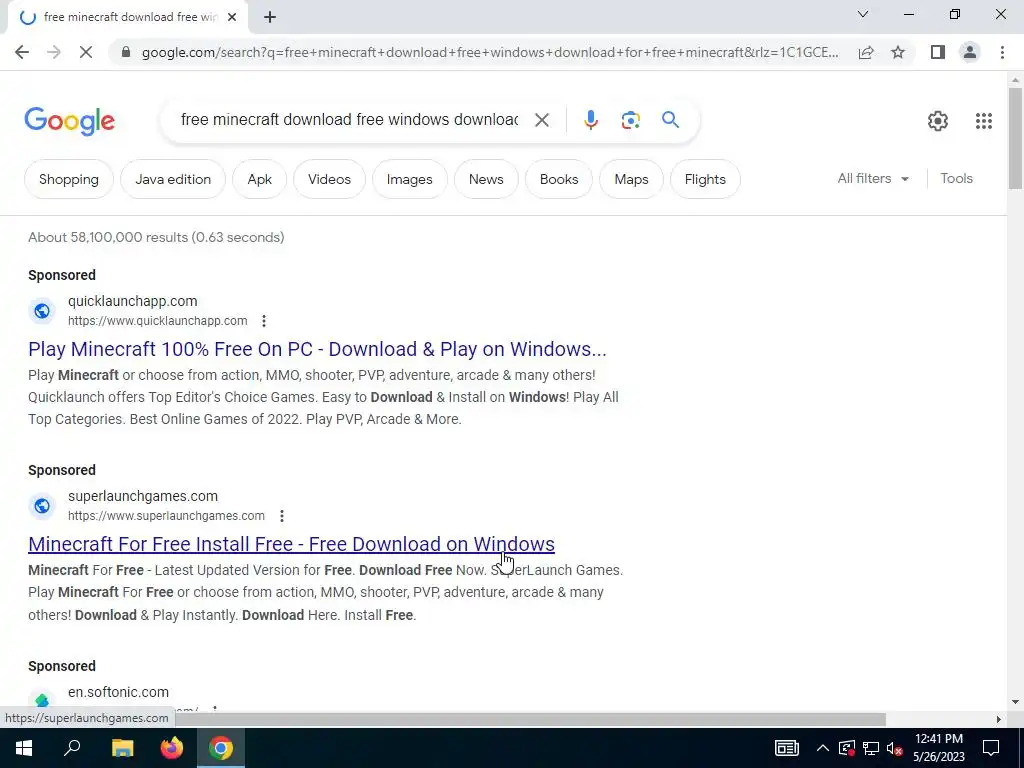Stop page loading with the X button

(86, 52)
